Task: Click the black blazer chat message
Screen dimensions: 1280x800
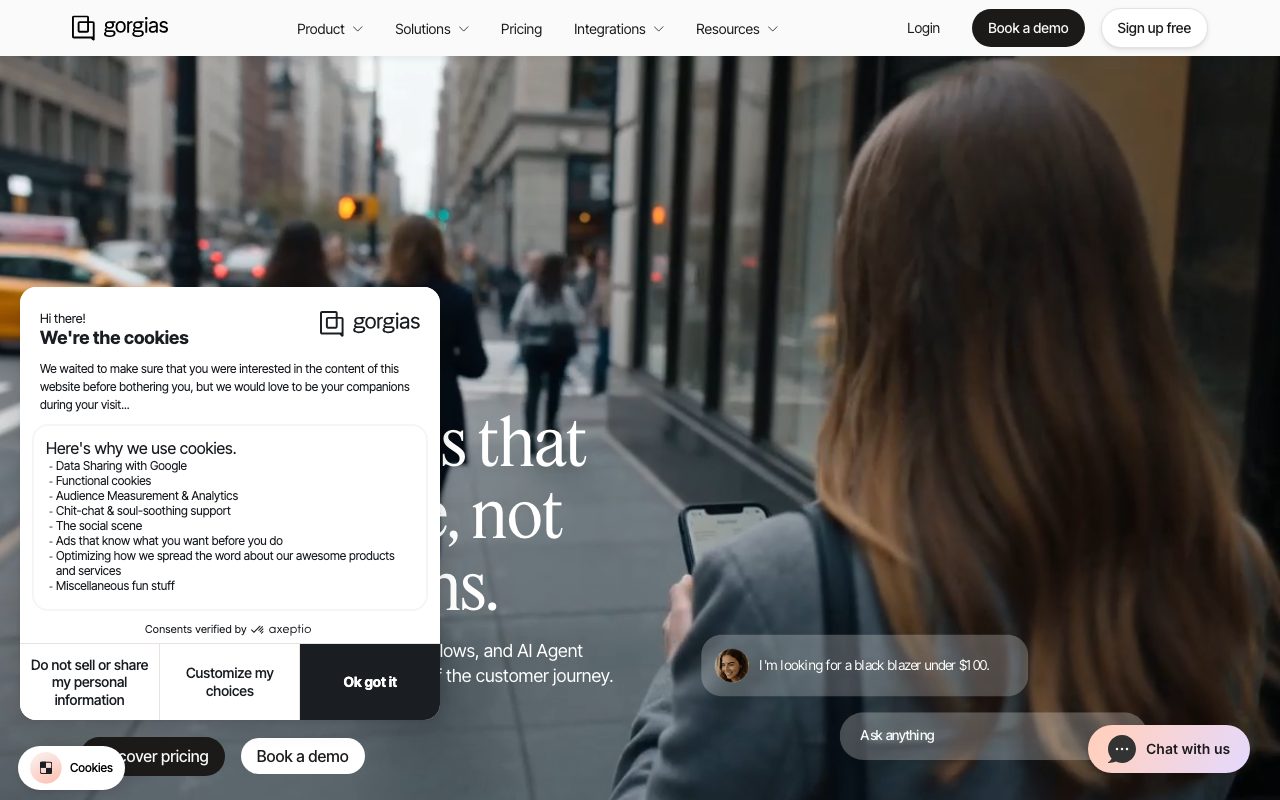Action: click(x=865, y=665)
